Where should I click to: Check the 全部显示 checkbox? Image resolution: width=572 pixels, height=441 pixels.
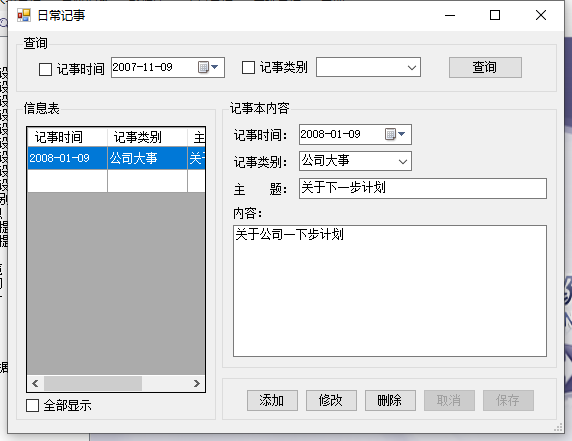coord(32,405)
